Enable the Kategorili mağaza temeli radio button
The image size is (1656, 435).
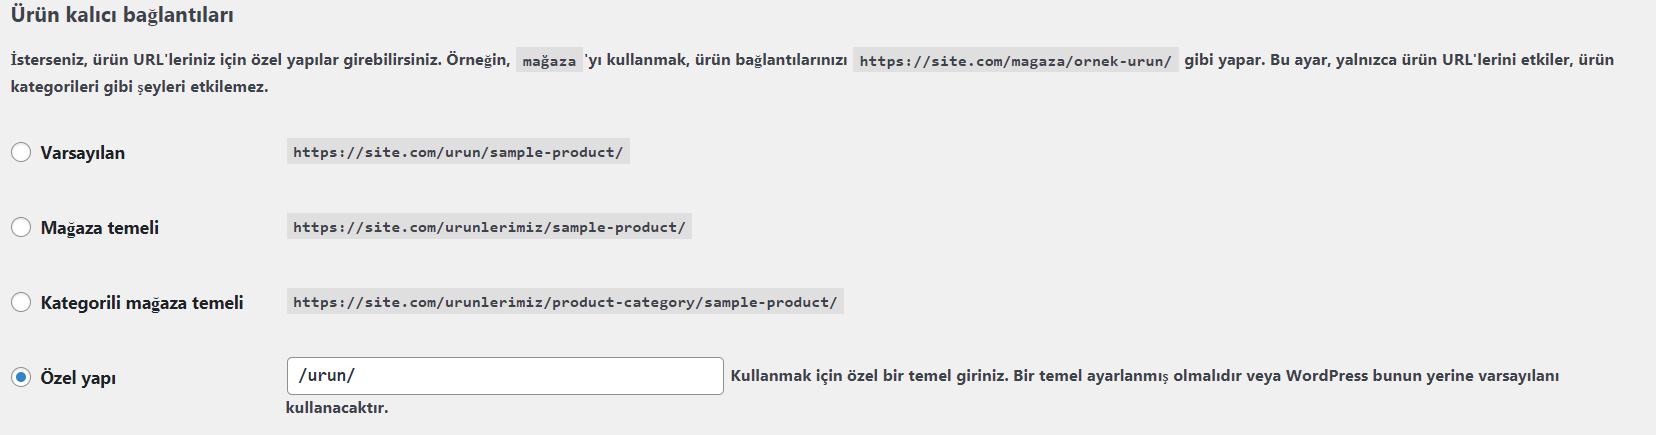point(21,302)
